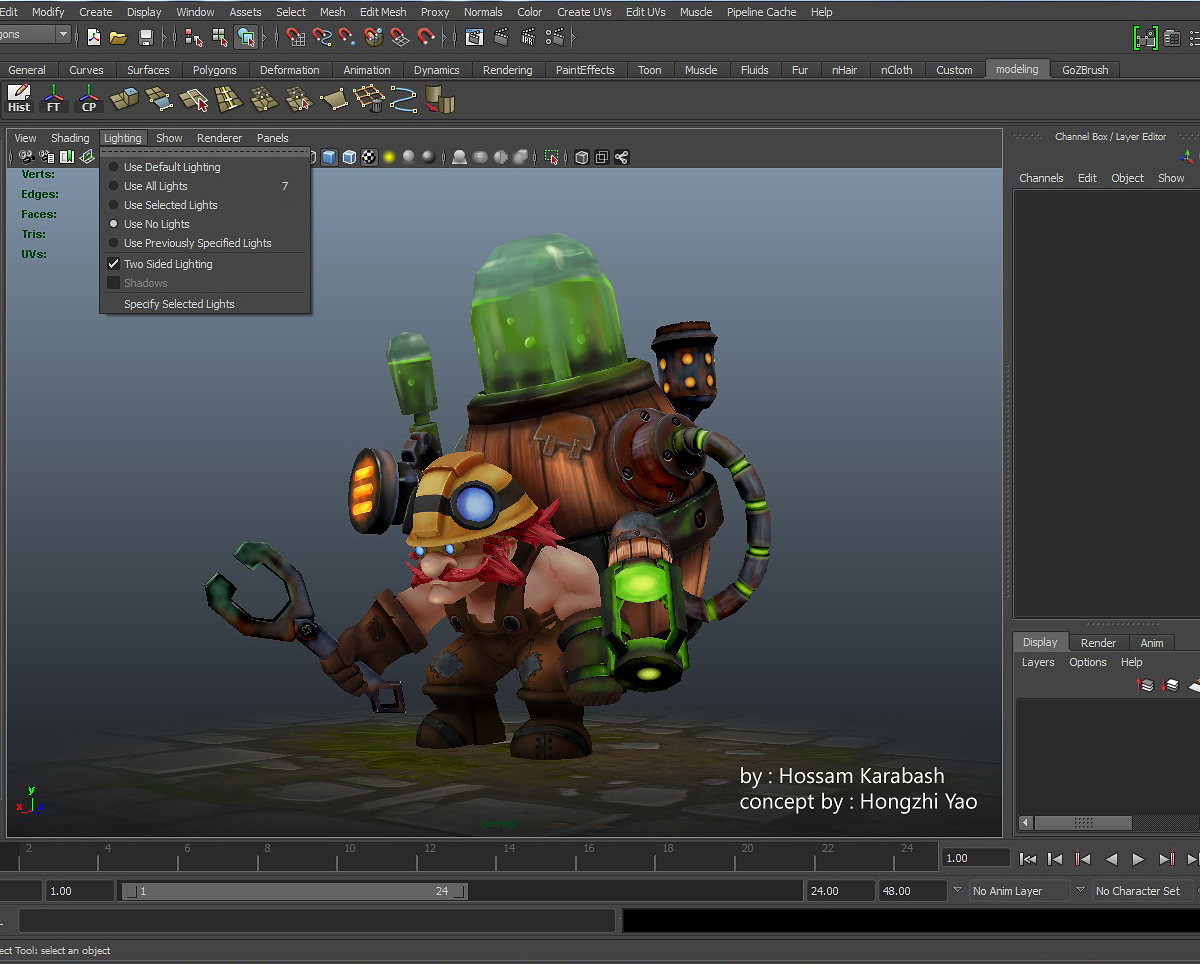The height and width of the screenshot is (964, 1200).
Task: Open a scene with the folder icon
Action: pos(118,37)
